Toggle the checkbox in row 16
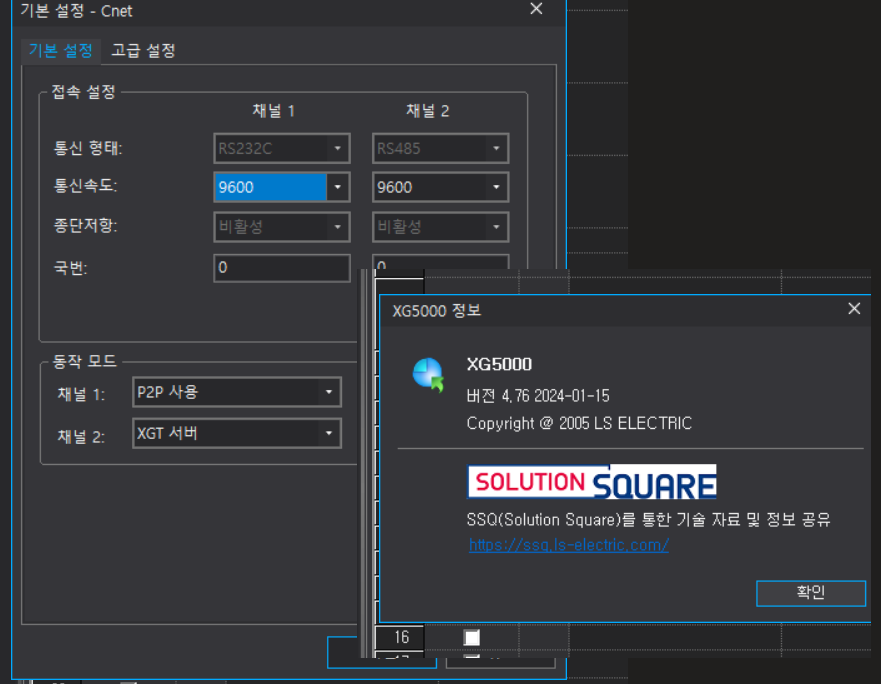881x684 pixels. pos(470,637)
